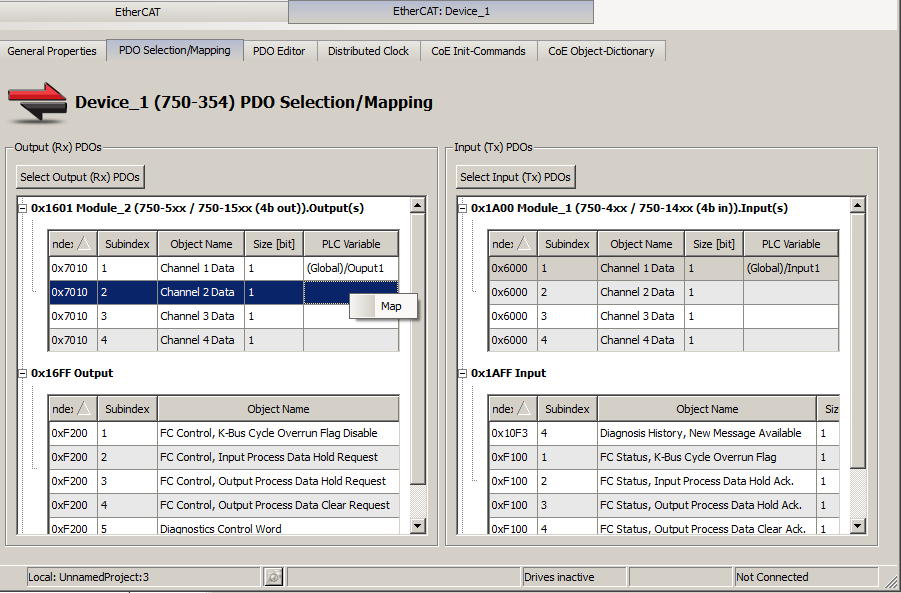
Task: Switch to the PDO Editor tab
Action: click(x=279, y=51)
